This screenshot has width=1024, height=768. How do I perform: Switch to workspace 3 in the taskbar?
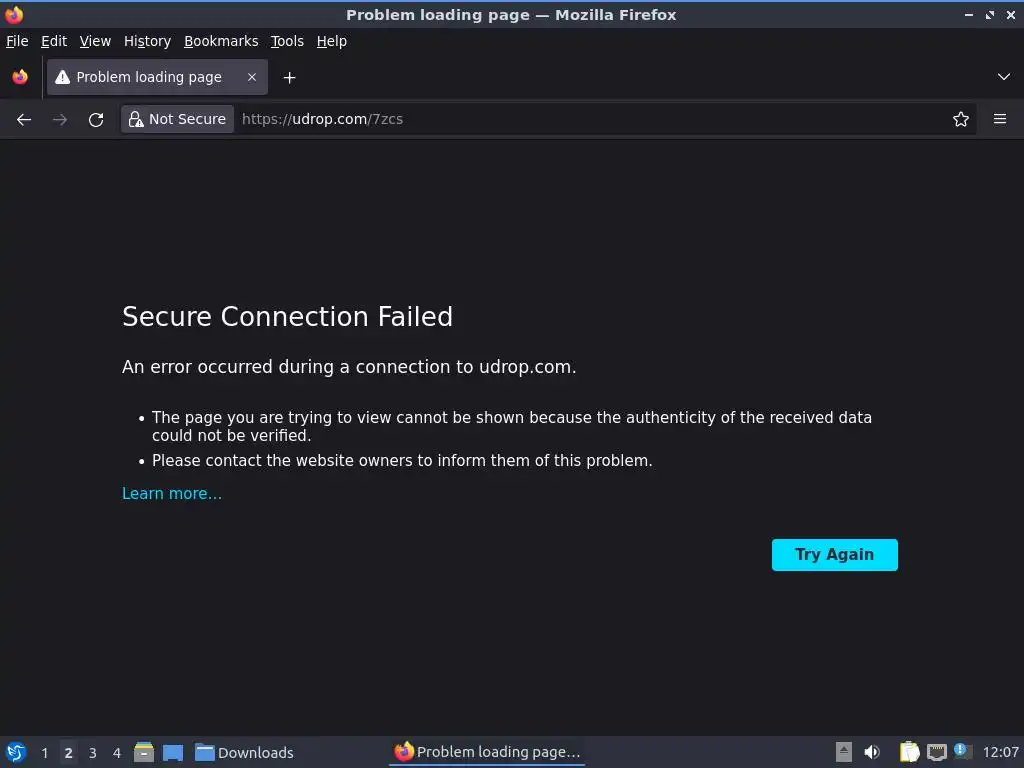point(93,753)
